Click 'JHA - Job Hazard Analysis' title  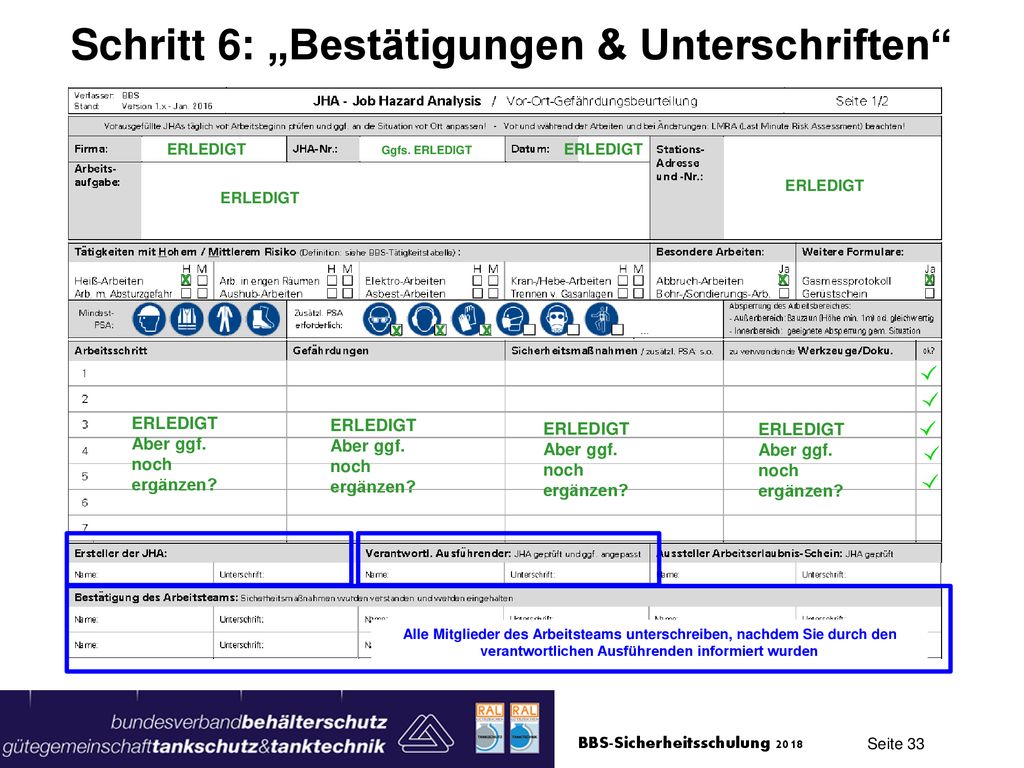coord(396,101)
